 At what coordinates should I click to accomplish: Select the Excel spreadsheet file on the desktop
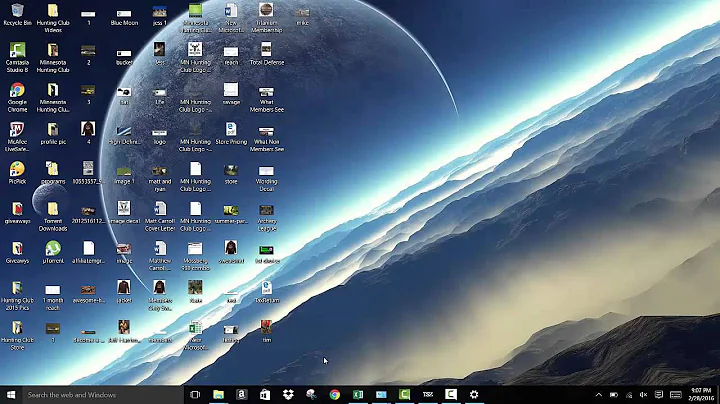pos(196,336)
